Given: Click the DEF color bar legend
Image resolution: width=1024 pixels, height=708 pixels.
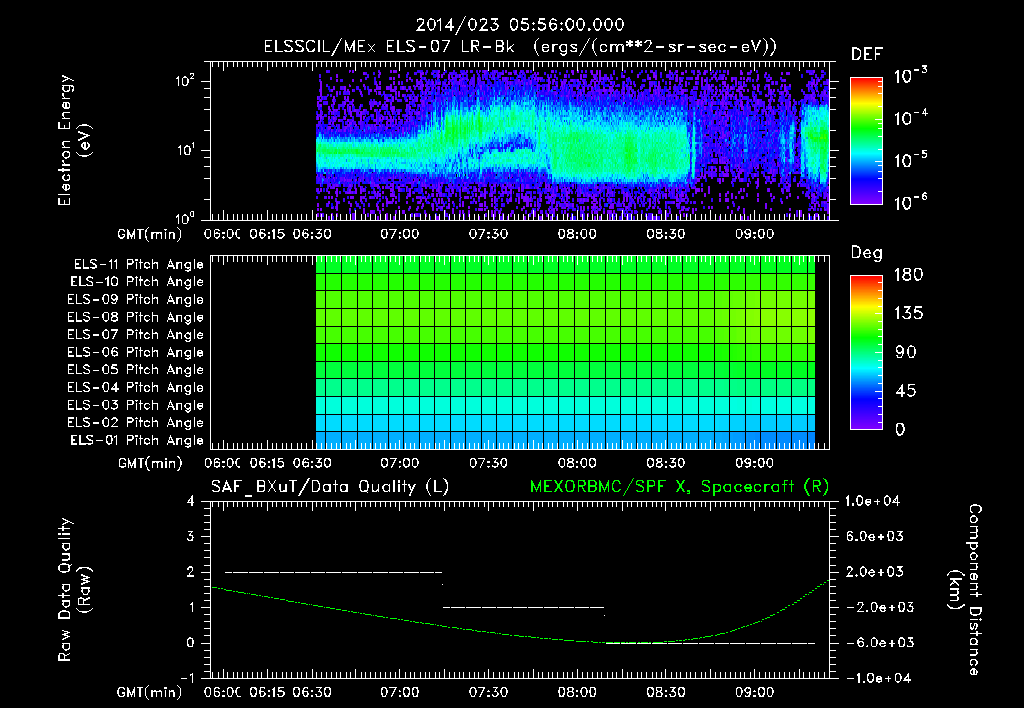Looking at the screenshot, I should (867, 141).
